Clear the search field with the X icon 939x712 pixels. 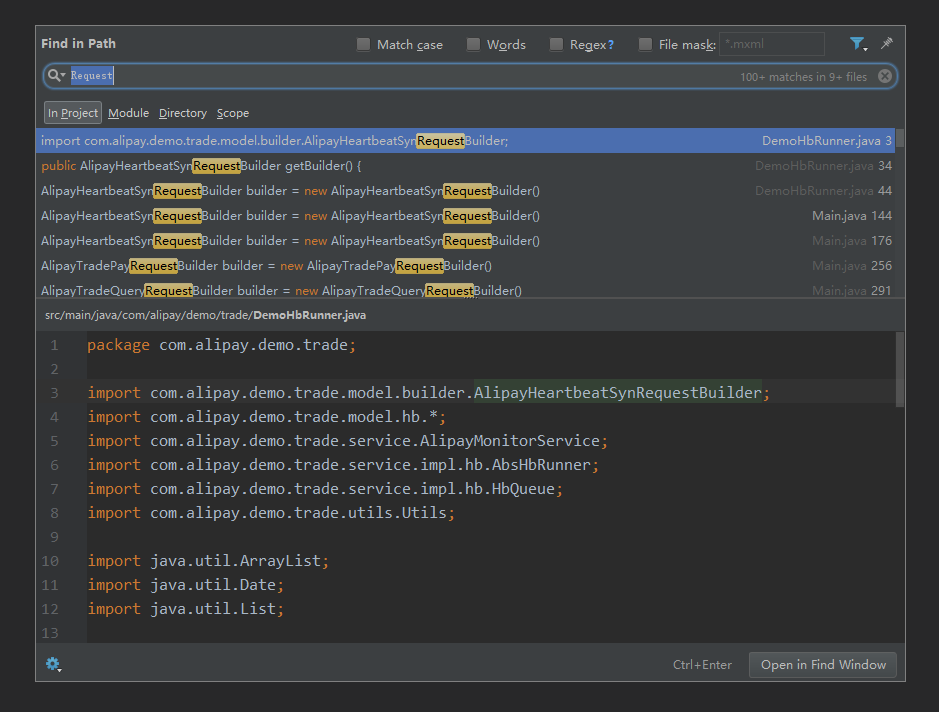[x=885, y=76]
